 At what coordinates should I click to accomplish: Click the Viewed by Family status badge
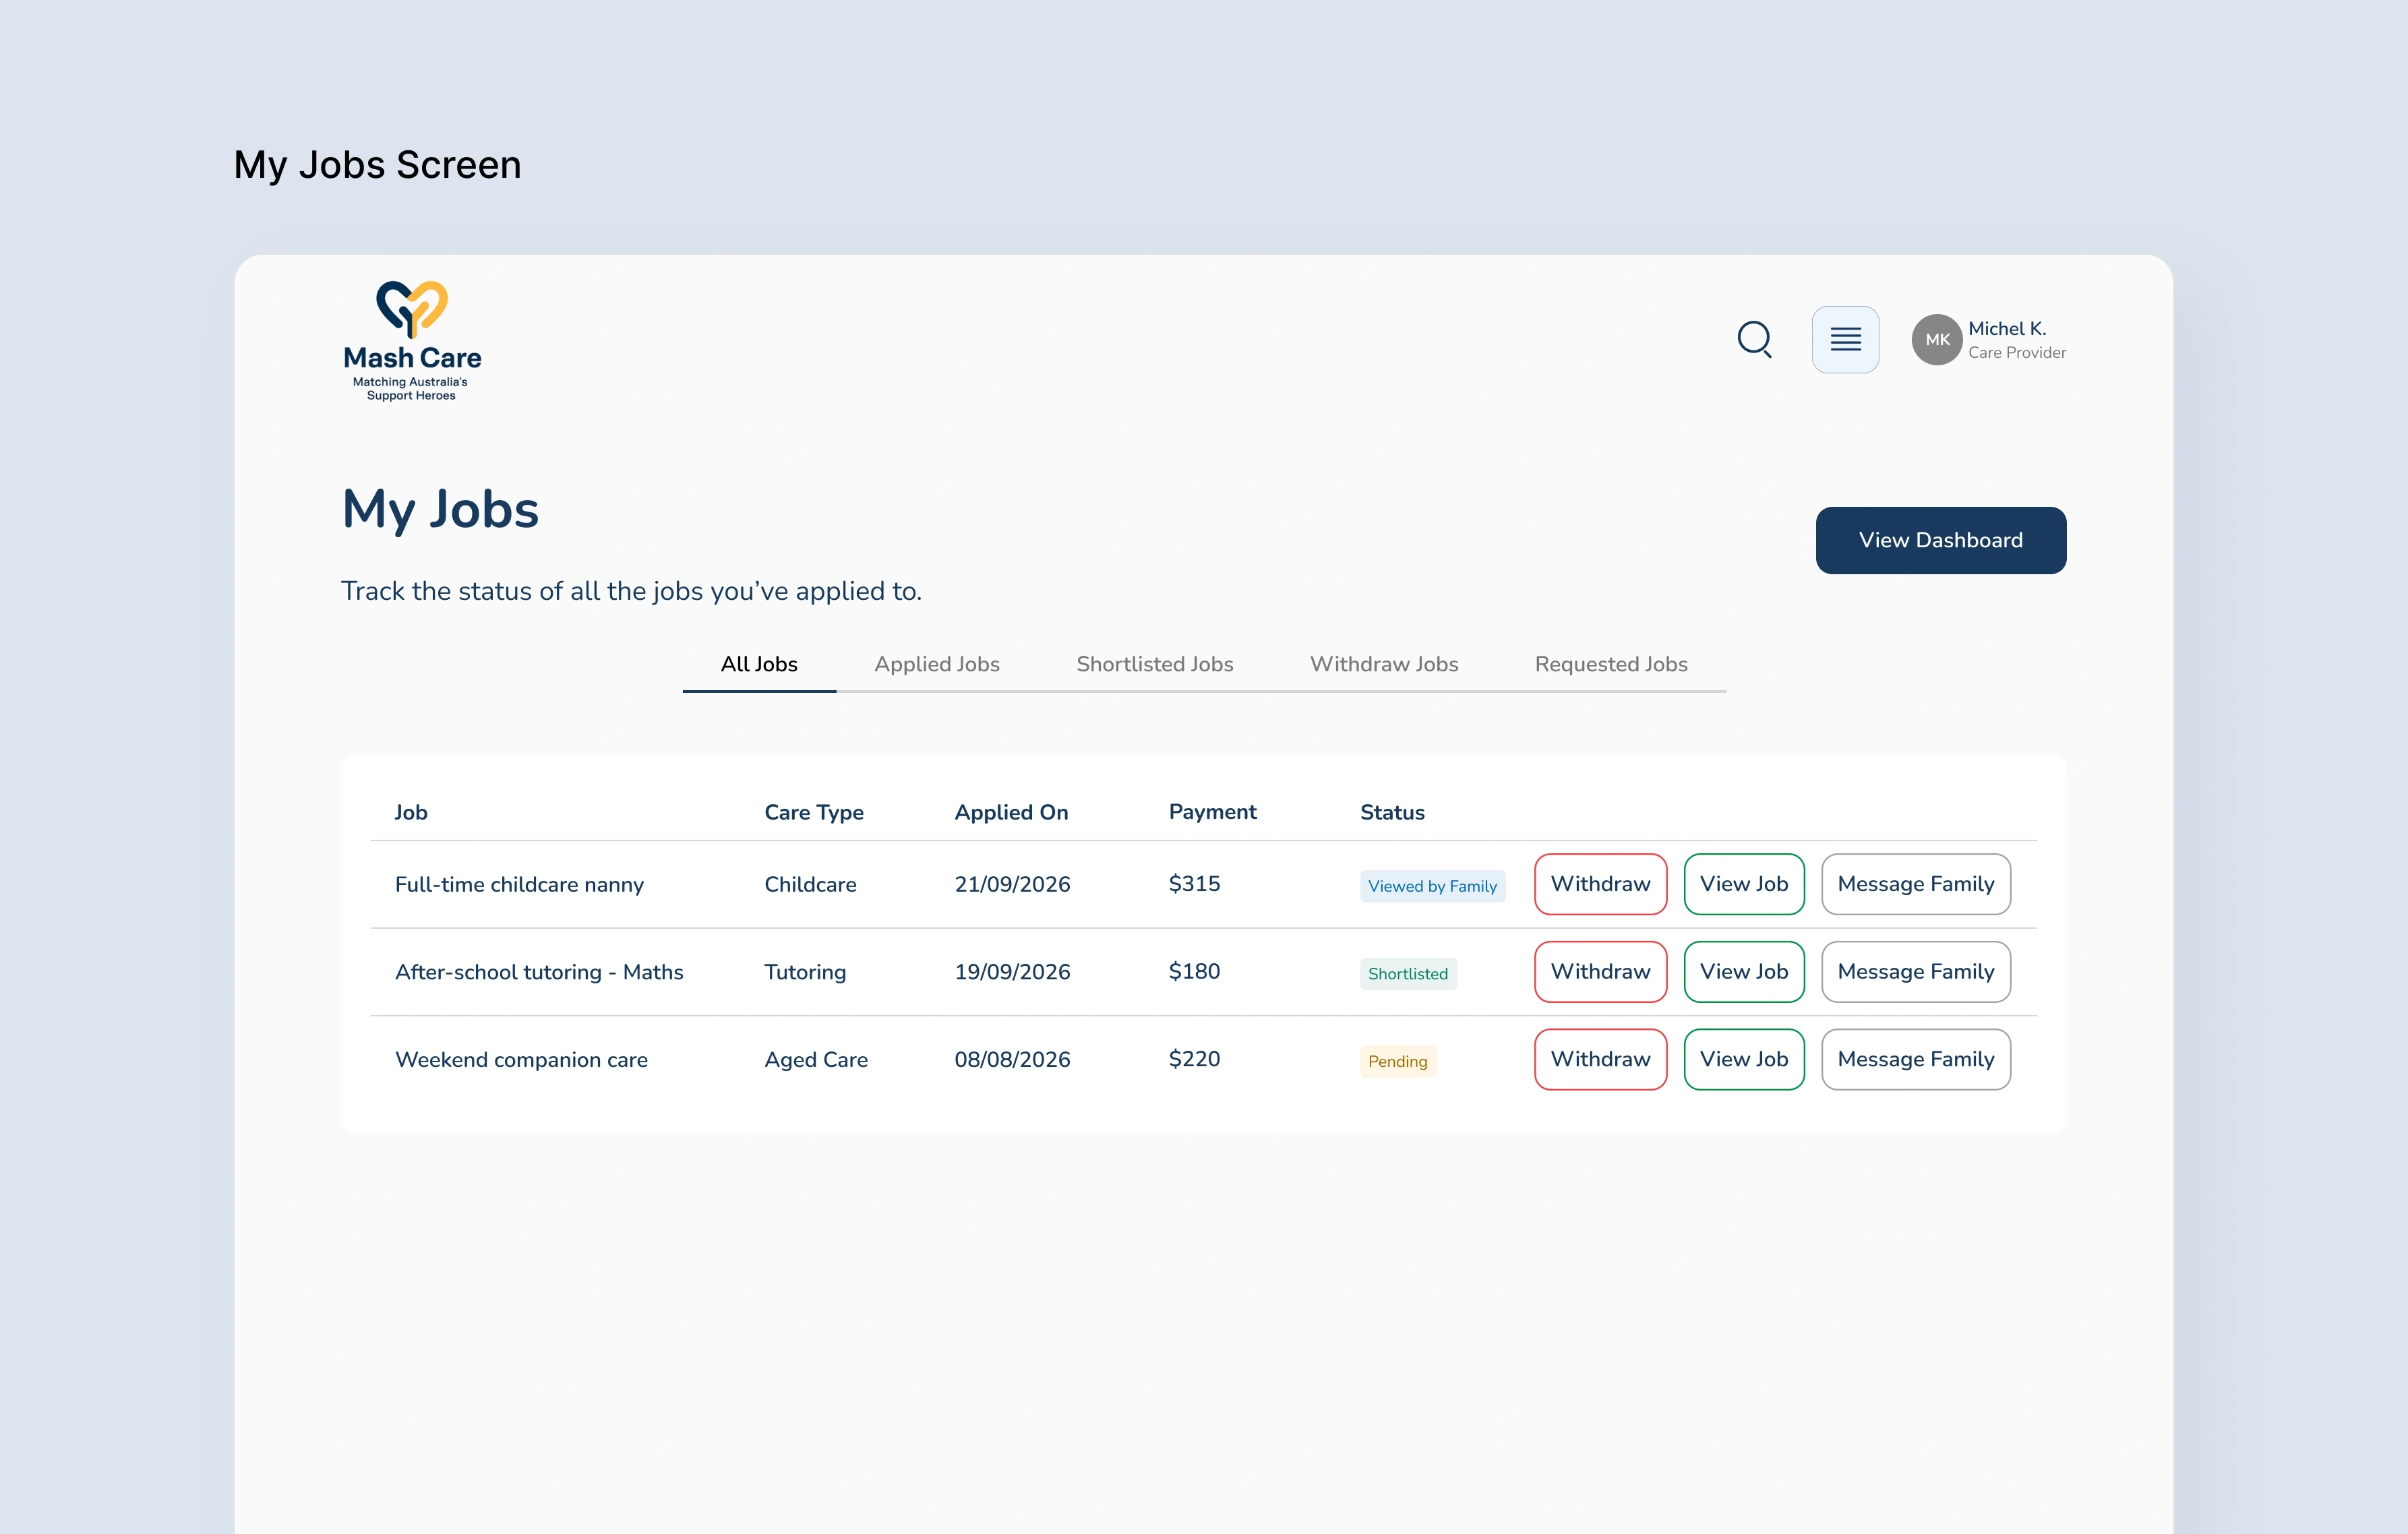coord(1432,886)
